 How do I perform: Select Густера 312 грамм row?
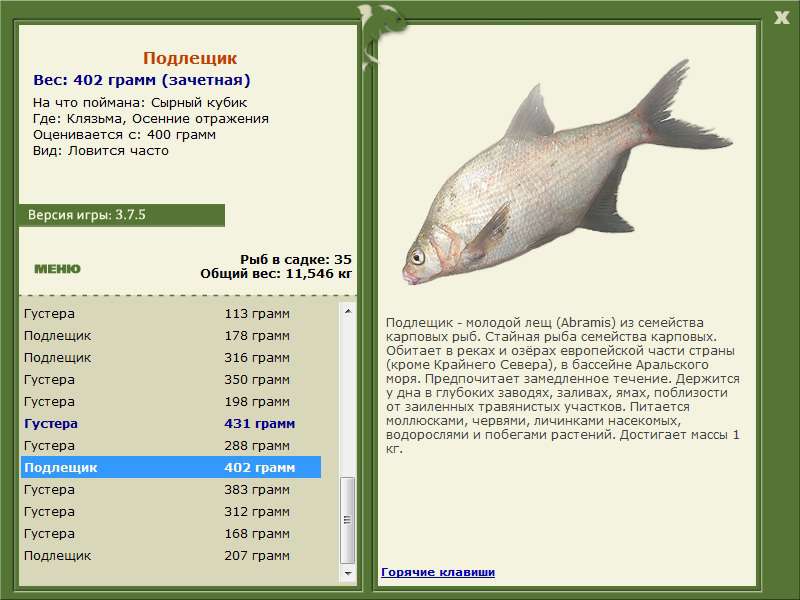pyautogui.click(x=171, y=511)
